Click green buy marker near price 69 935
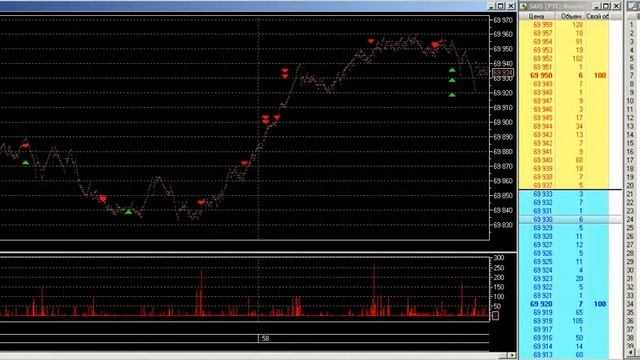This screenshot has height=360, width=640. click(452, 70)
